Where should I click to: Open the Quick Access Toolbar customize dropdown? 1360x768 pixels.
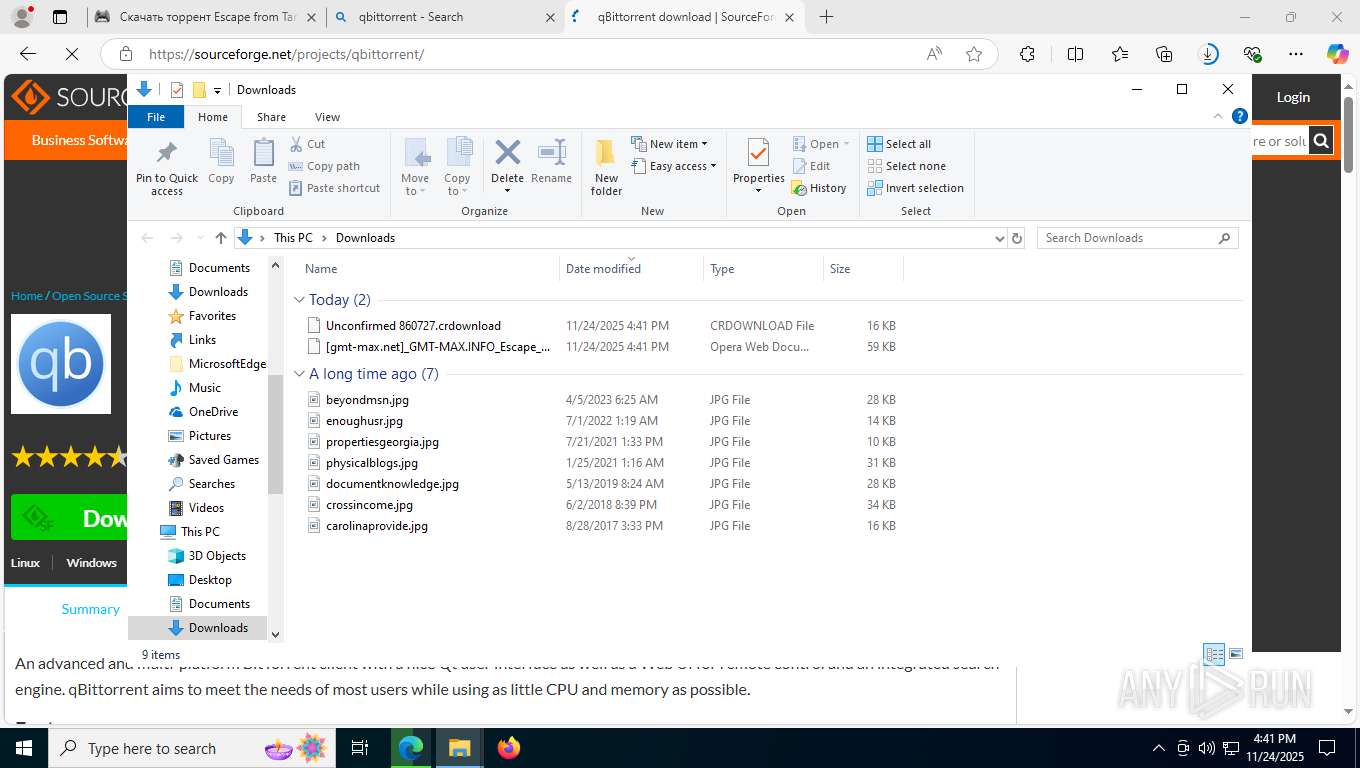coord(217,91)
